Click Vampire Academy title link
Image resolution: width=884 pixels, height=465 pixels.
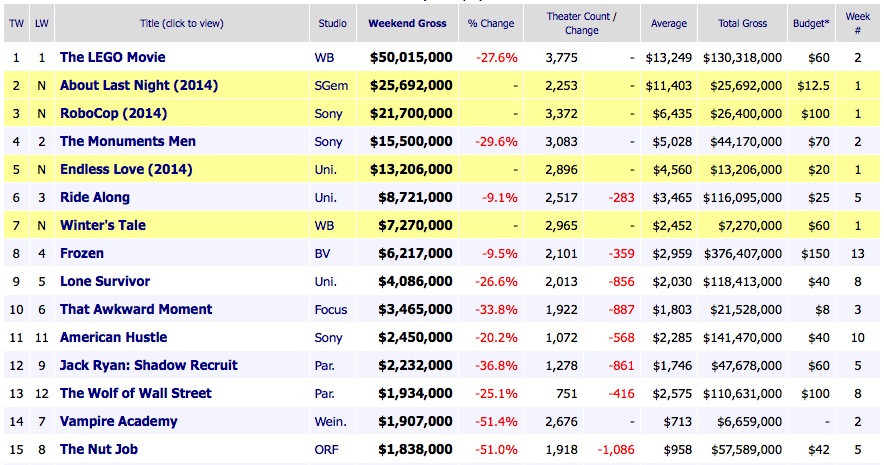118,422
